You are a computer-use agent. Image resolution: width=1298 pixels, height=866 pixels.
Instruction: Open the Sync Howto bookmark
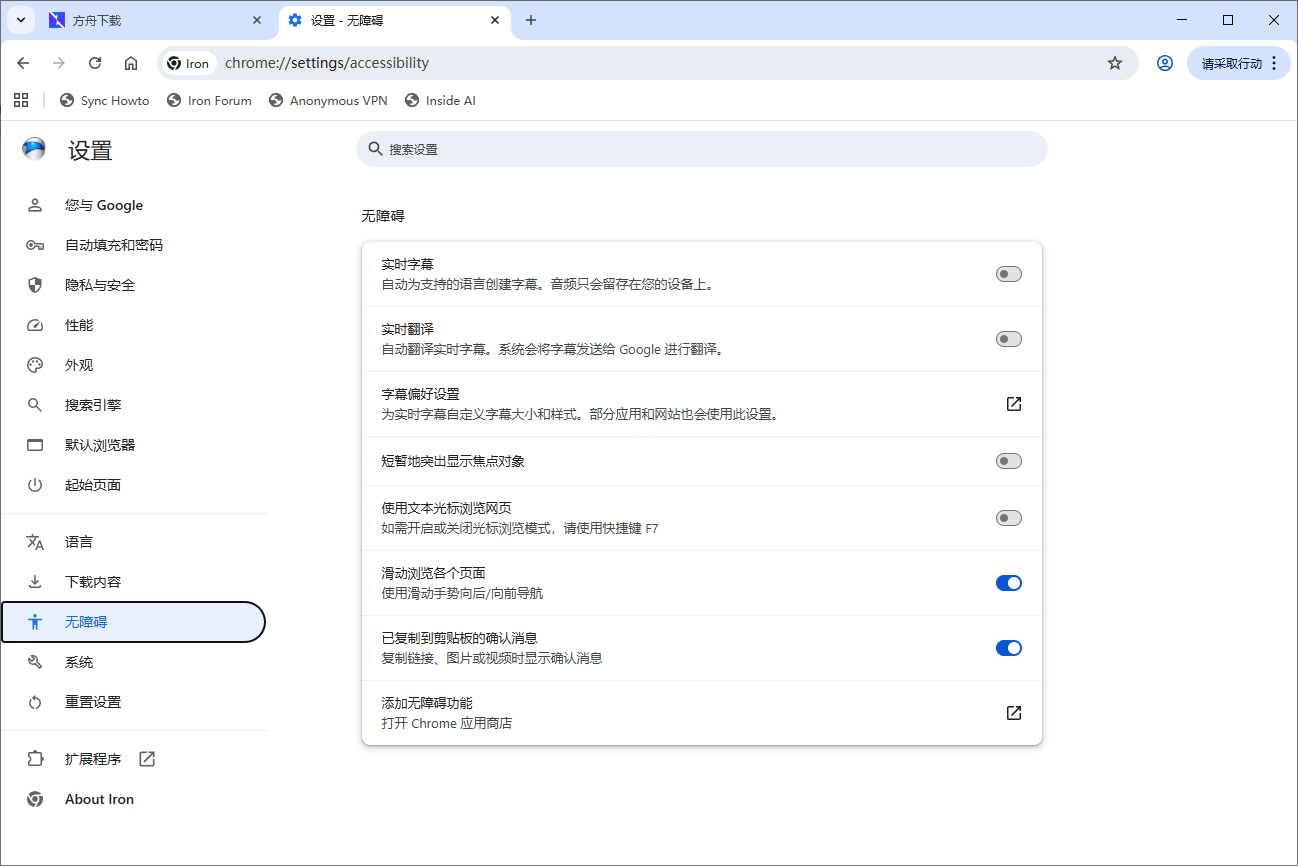[x=104, y=100]
